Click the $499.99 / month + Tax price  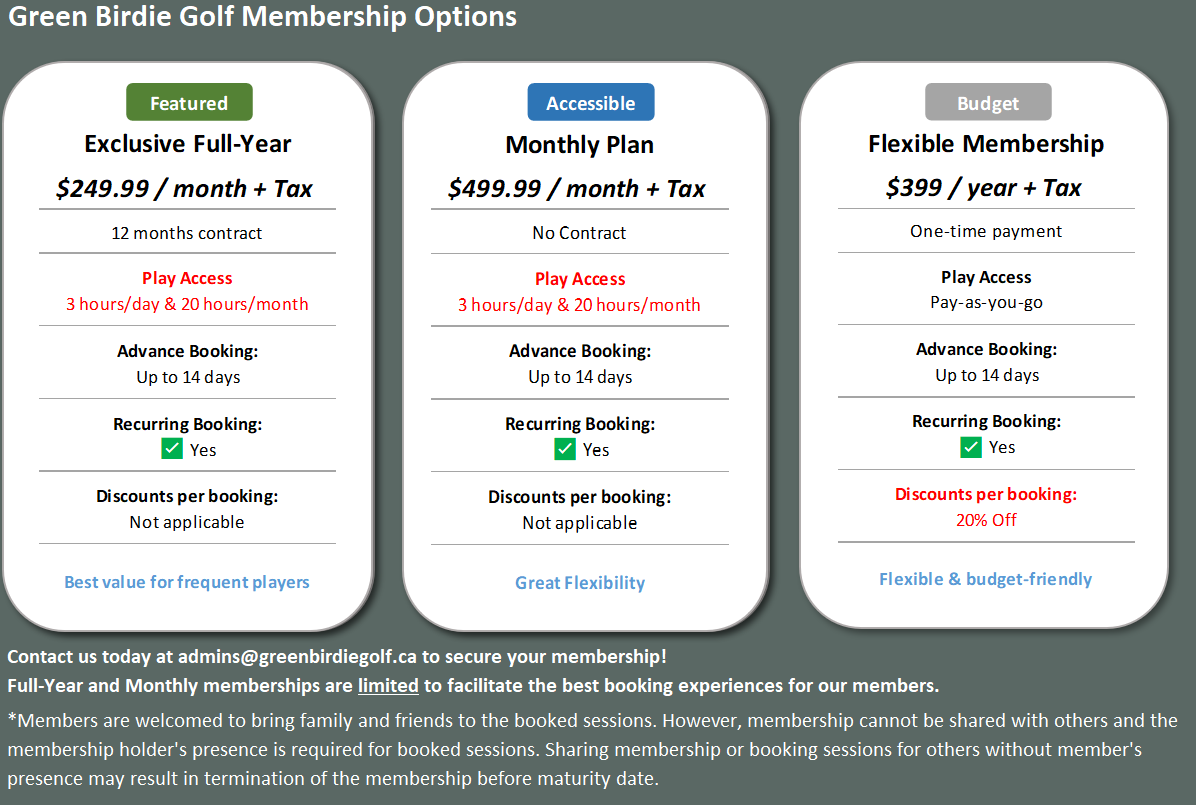577,189
